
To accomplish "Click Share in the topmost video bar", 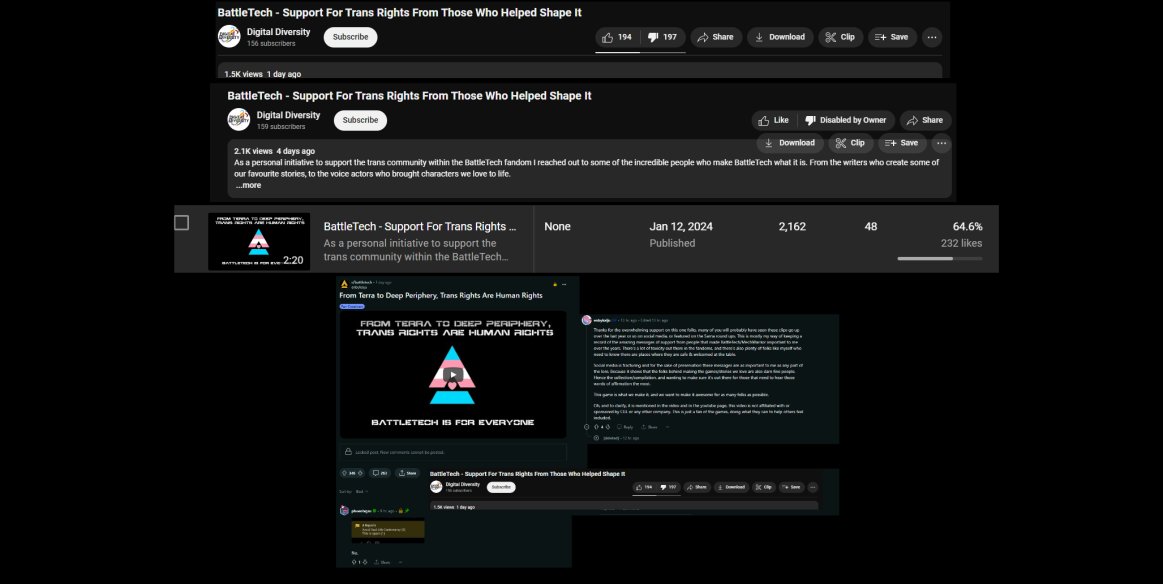I will (x=716, y=37).
